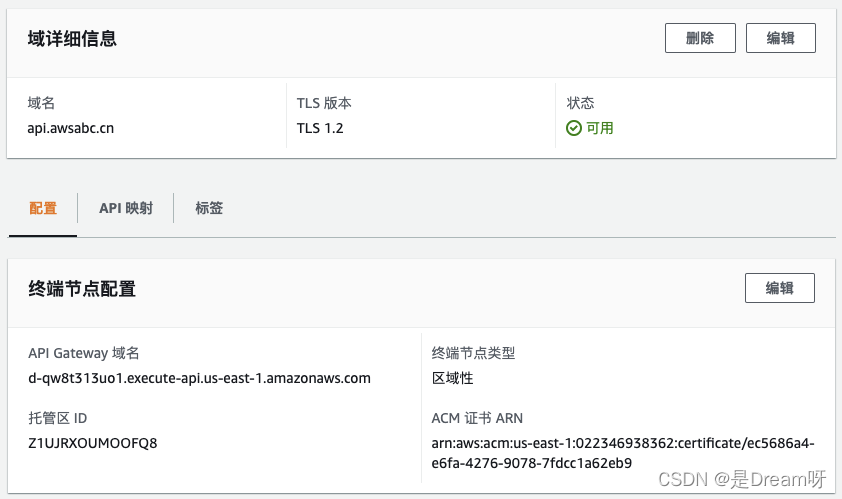Click the API Gateway 域名 field label

(x=84, y=353)
